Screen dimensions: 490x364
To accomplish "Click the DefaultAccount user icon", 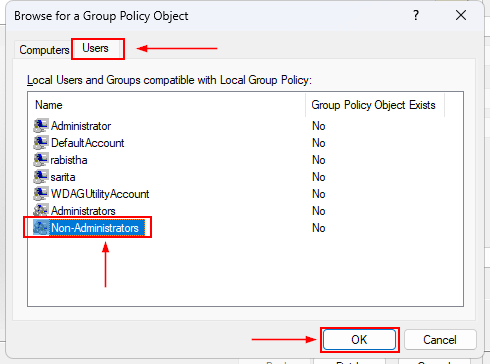I will point(41,143).
